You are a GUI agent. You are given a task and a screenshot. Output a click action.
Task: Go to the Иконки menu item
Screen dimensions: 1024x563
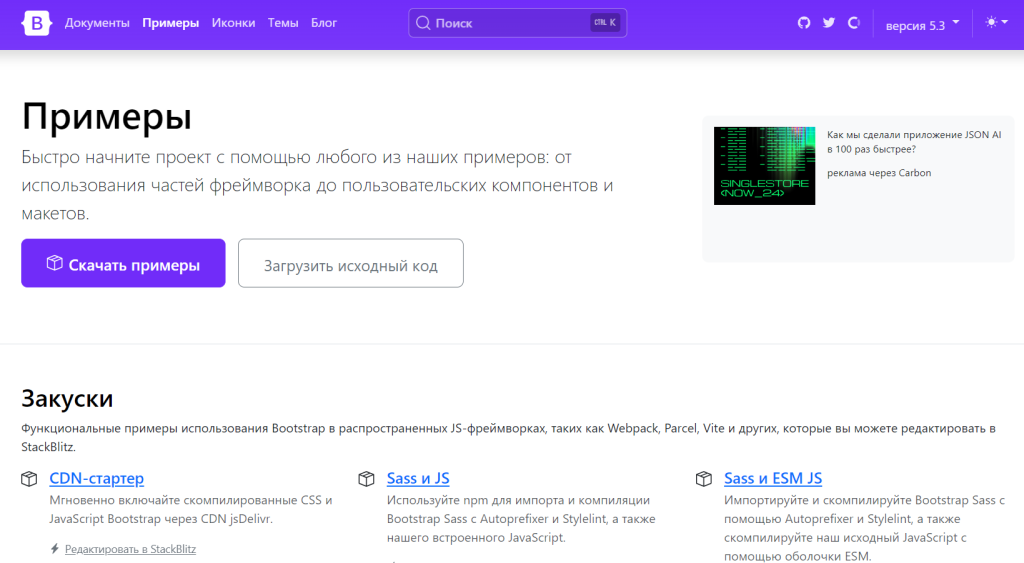tap(233, 23)
